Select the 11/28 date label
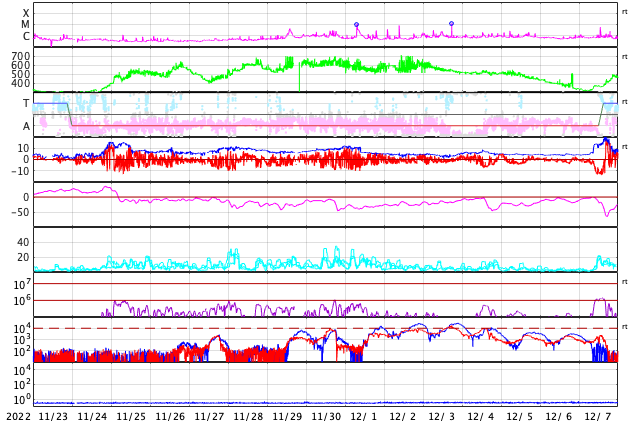 click(248, 417)
